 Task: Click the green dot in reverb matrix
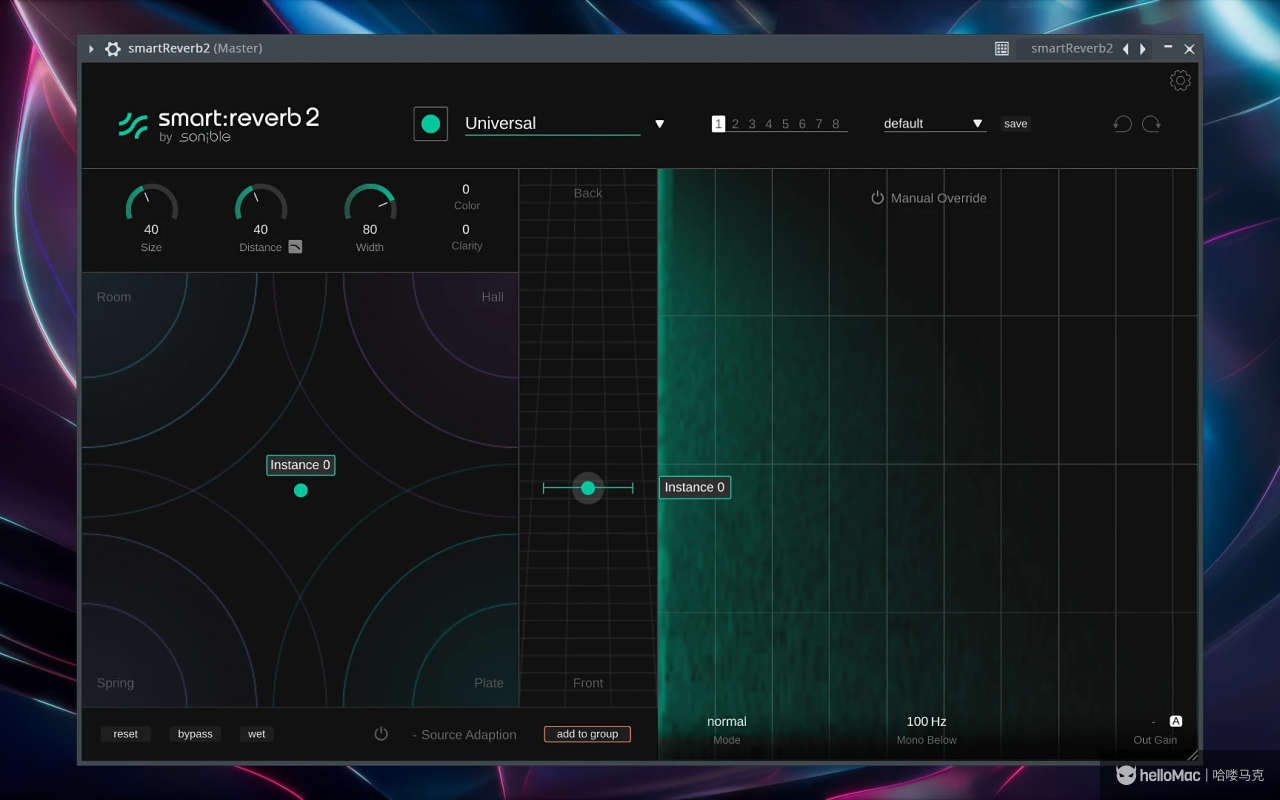(301, 490)
